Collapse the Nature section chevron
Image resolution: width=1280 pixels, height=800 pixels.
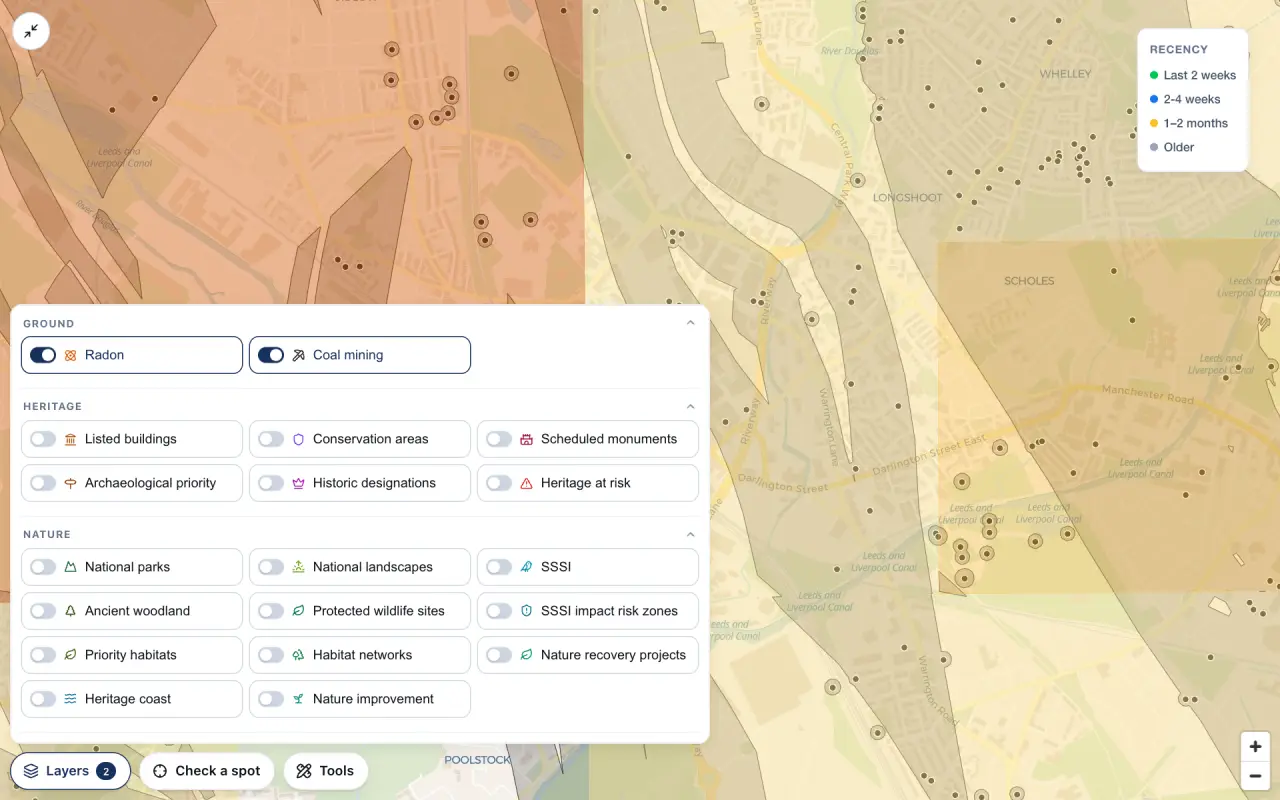(690, 535)
